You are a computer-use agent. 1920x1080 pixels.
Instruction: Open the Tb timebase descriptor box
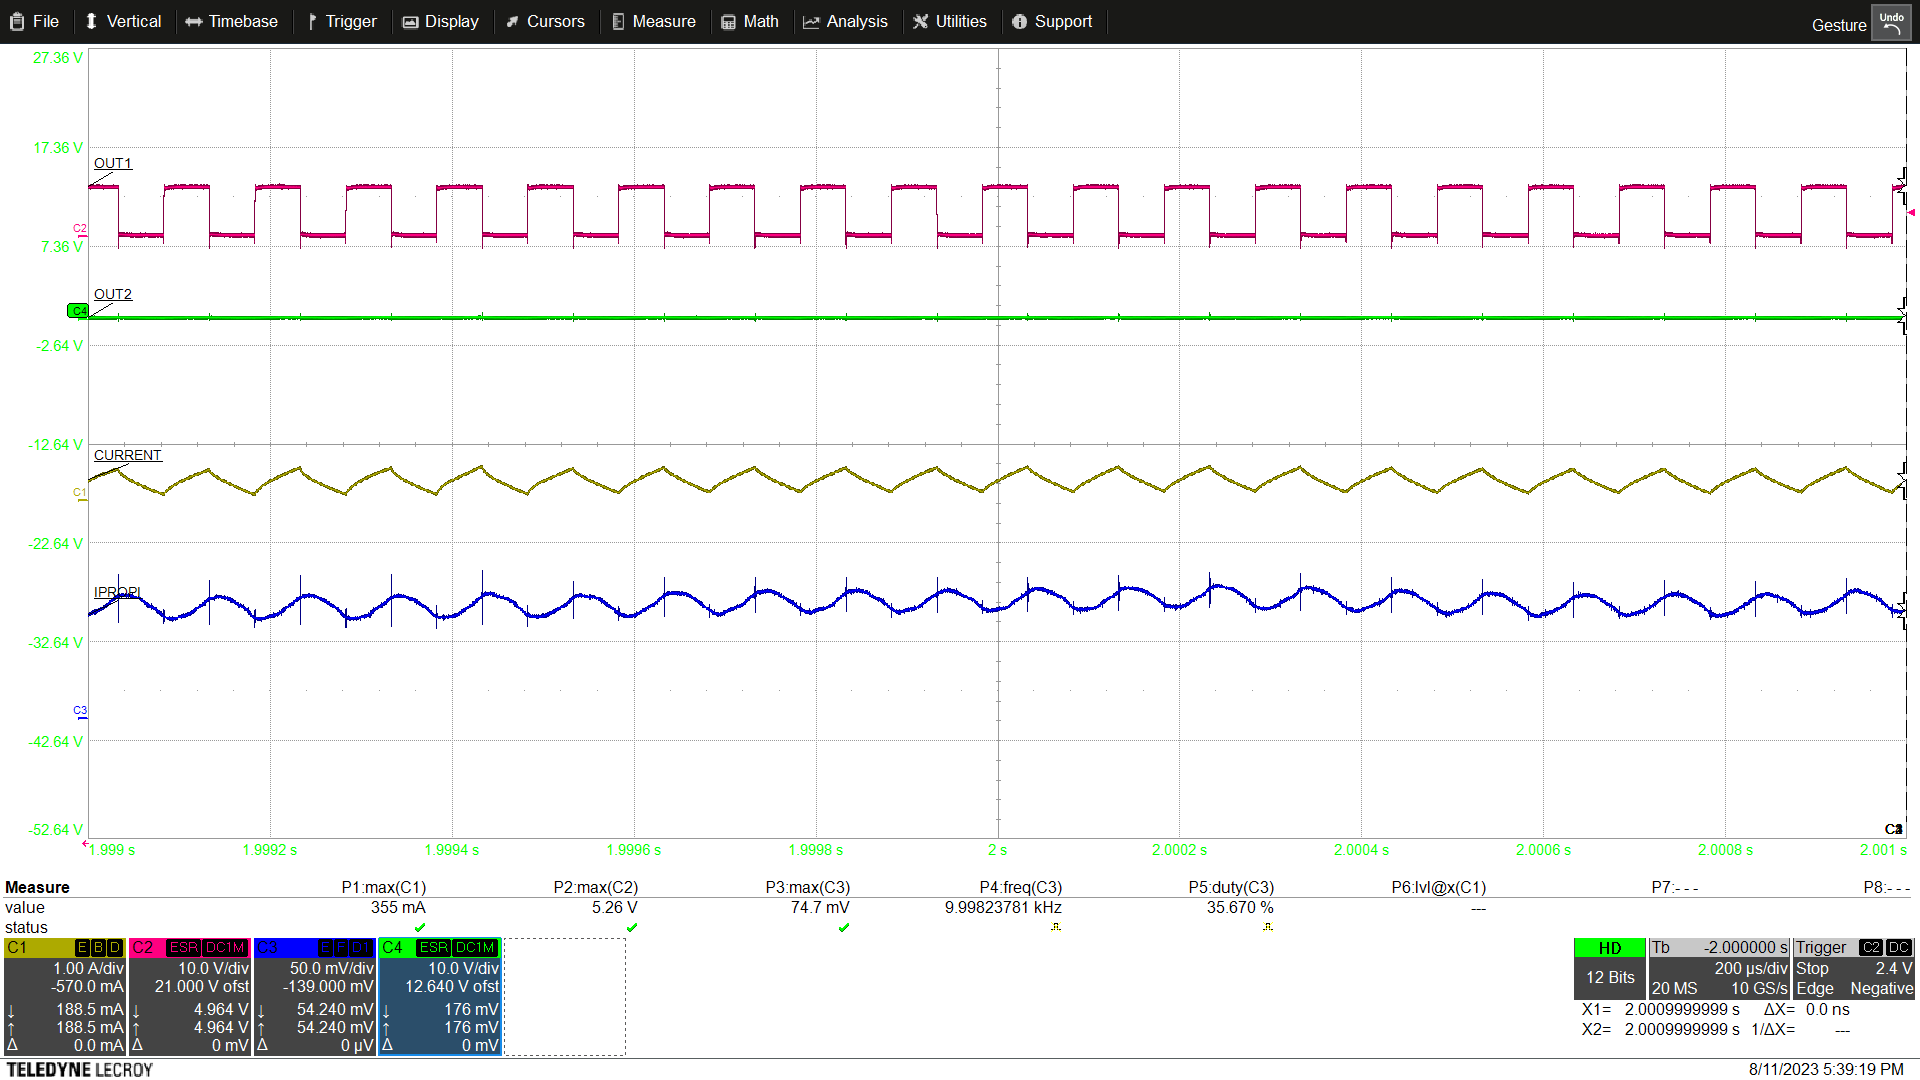(x=1718, y=968)
